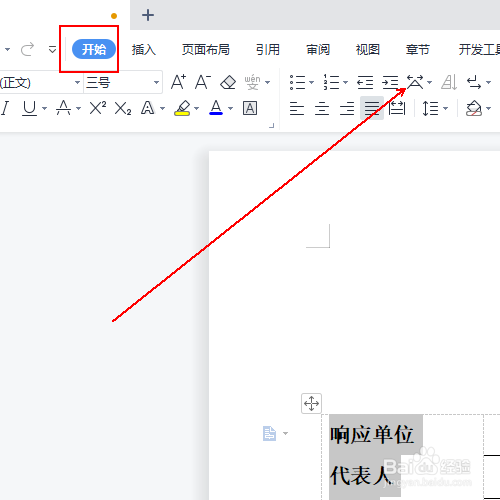Toggle underline formatting
The width and height of the screenshot is (500, 500).
[x=29, y=108]
